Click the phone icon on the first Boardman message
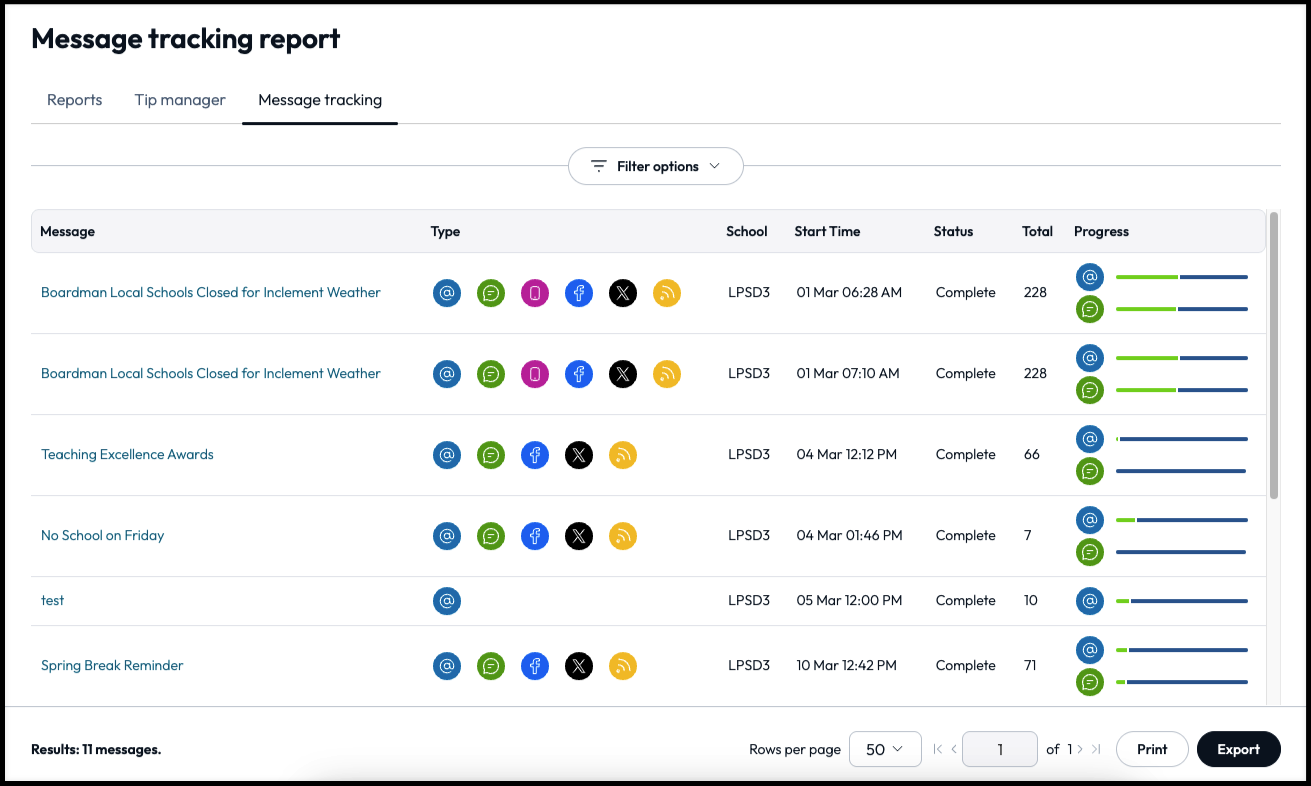 point(535,293)
